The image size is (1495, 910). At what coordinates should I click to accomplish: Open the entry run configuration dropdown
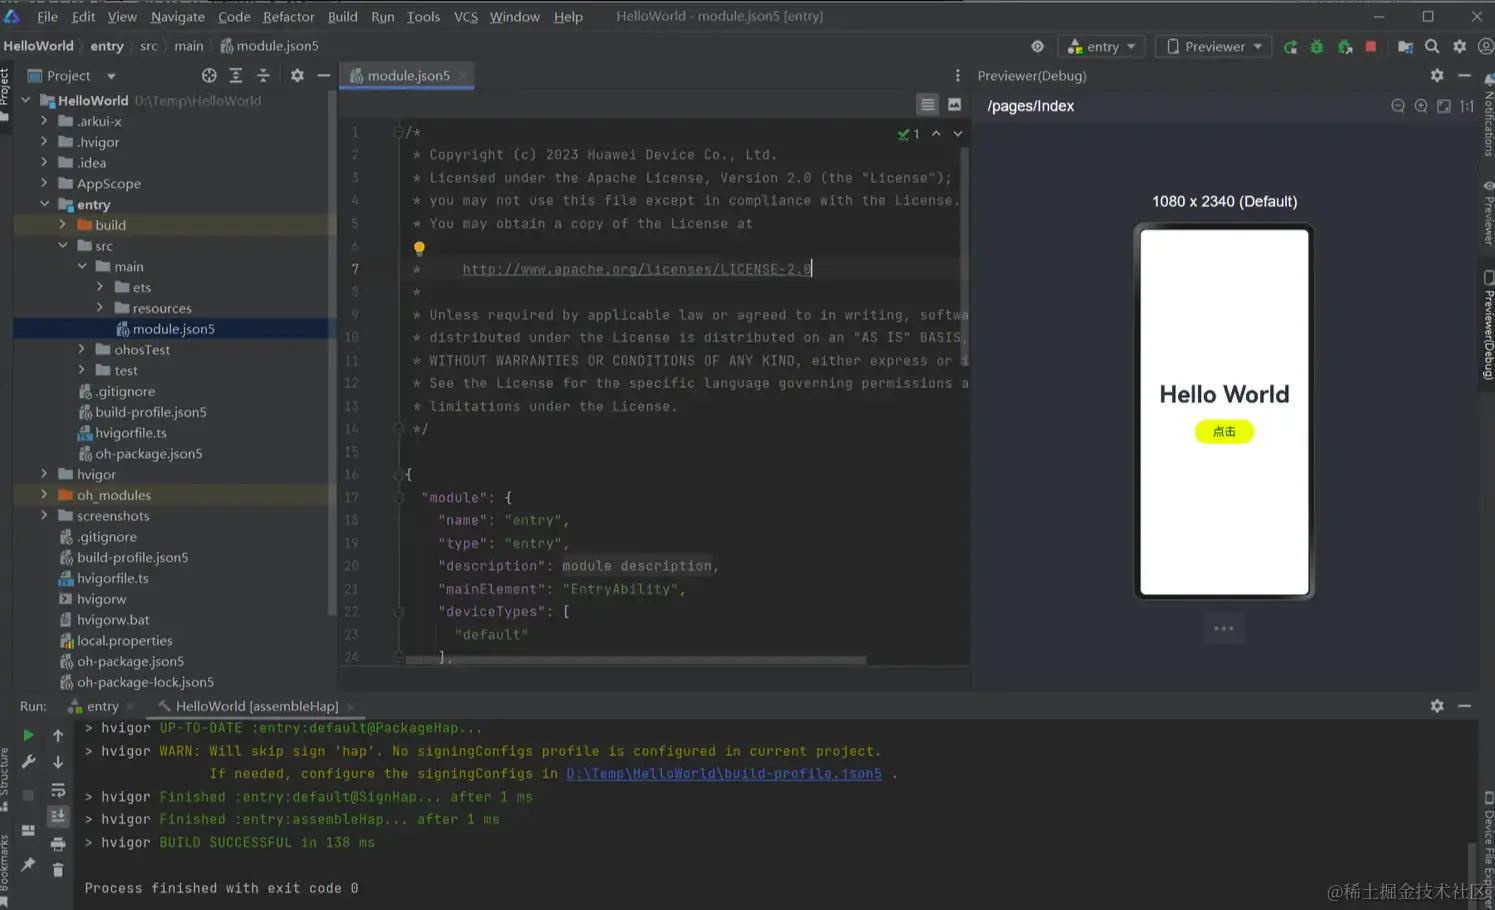coord(1102,47)
